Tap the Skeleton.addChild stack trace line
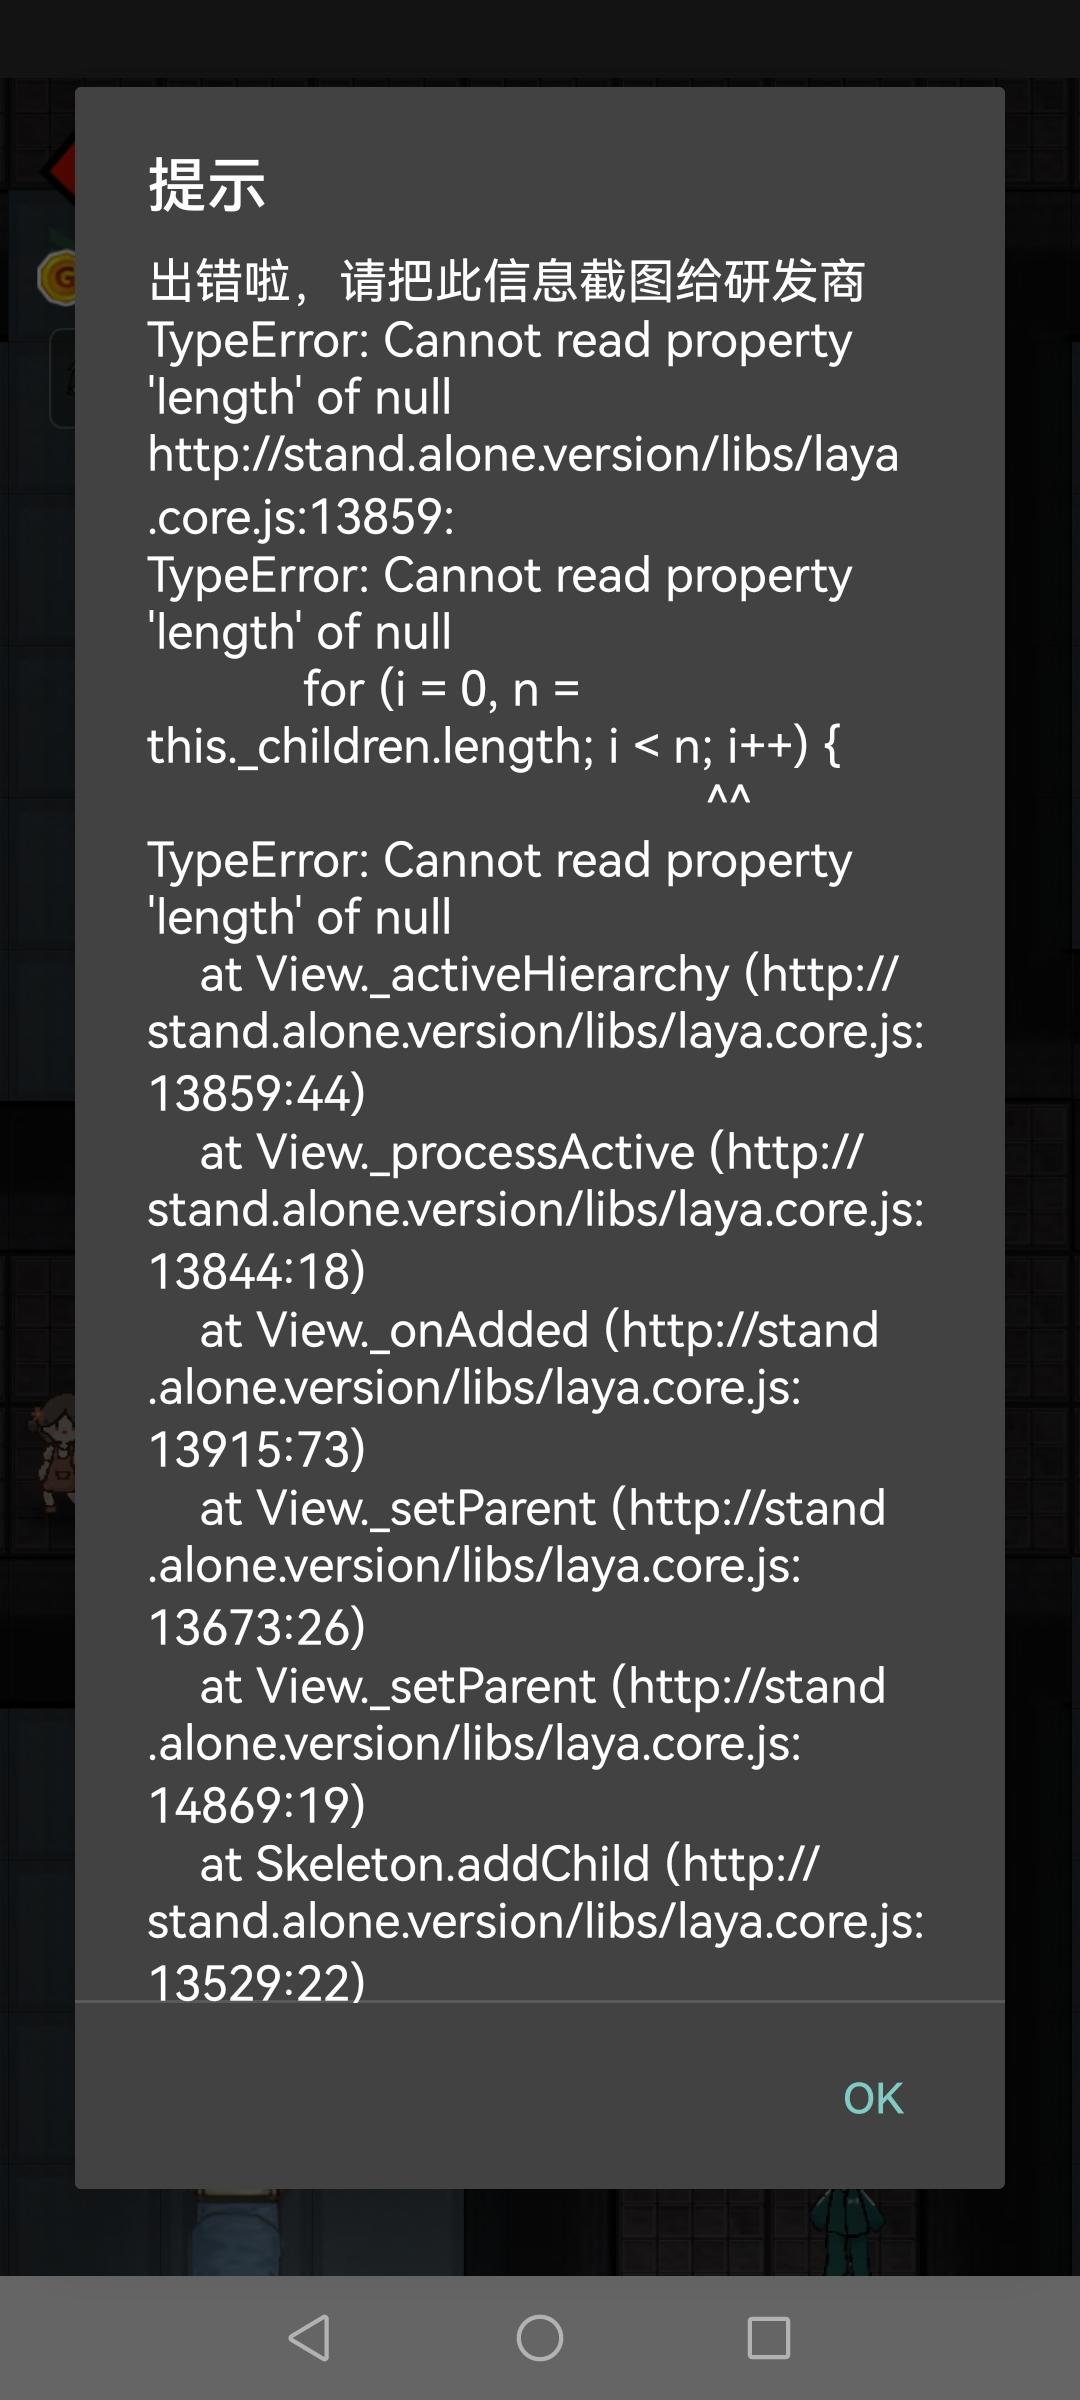The image size is (1080, 2400). click(508, 1864)
